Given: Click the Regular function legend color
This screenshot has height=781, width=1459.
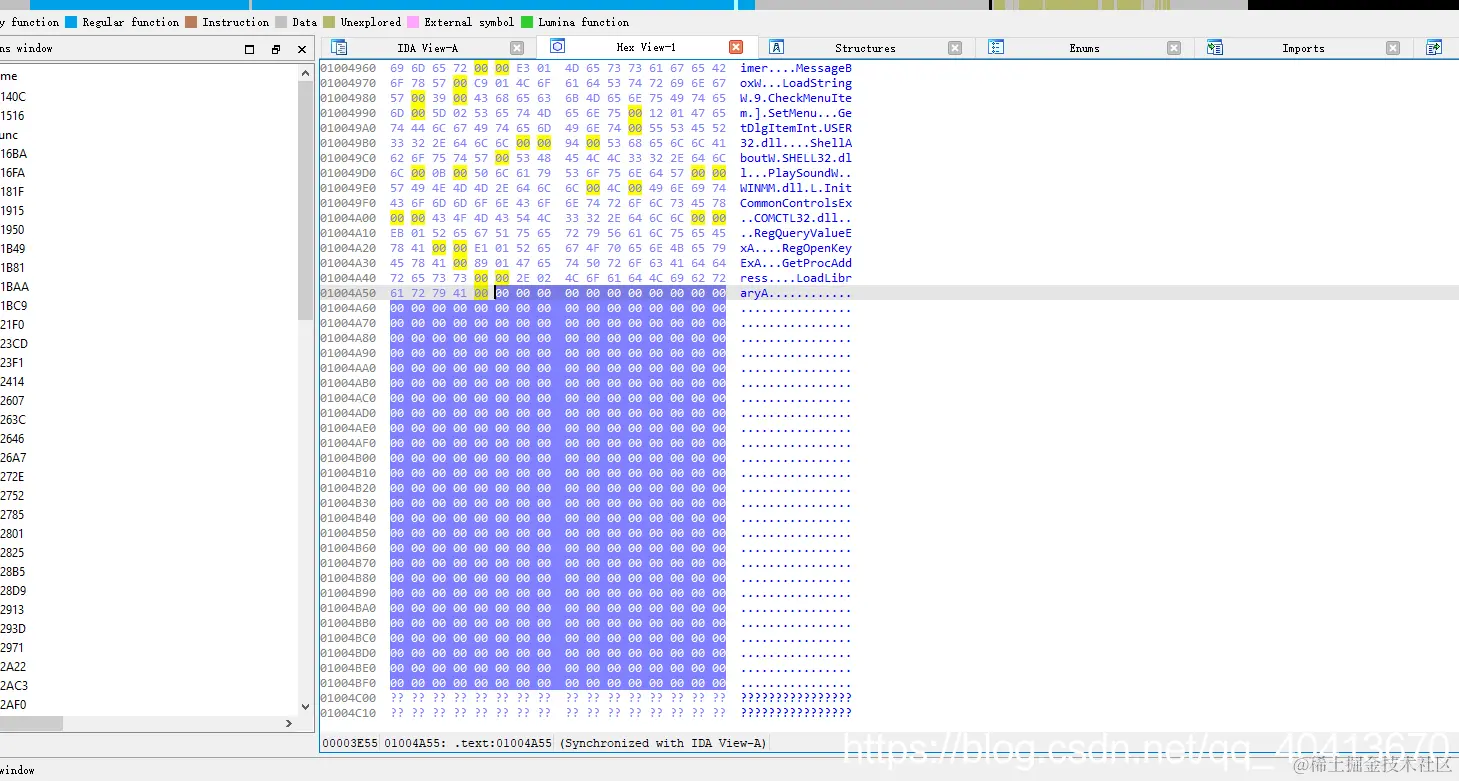Looking at the screenshot, I should [71, 22].
